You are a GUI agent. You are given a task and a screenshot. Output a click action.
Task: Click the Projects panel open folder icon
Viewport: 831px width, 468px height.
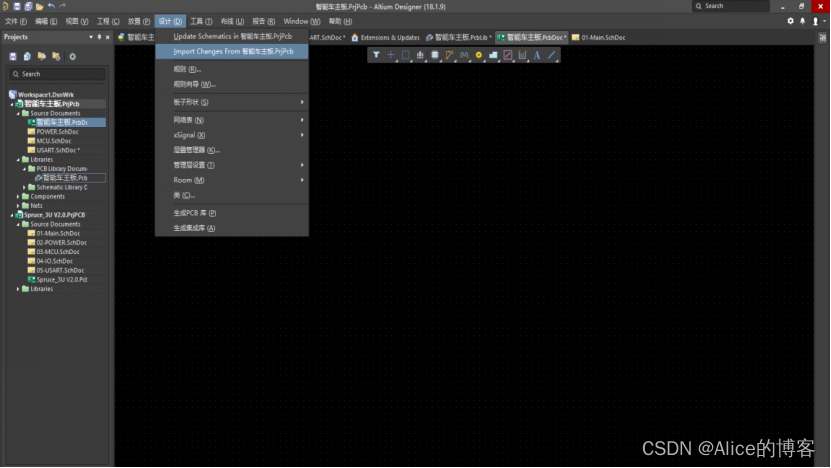[41, 56]
